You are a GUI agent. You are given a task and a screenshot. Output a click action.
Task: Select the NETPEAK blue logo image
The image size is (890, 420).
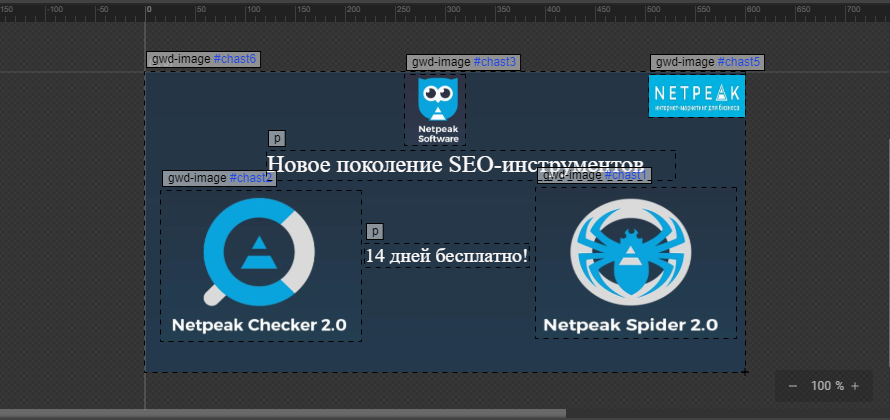pos(697,96)
